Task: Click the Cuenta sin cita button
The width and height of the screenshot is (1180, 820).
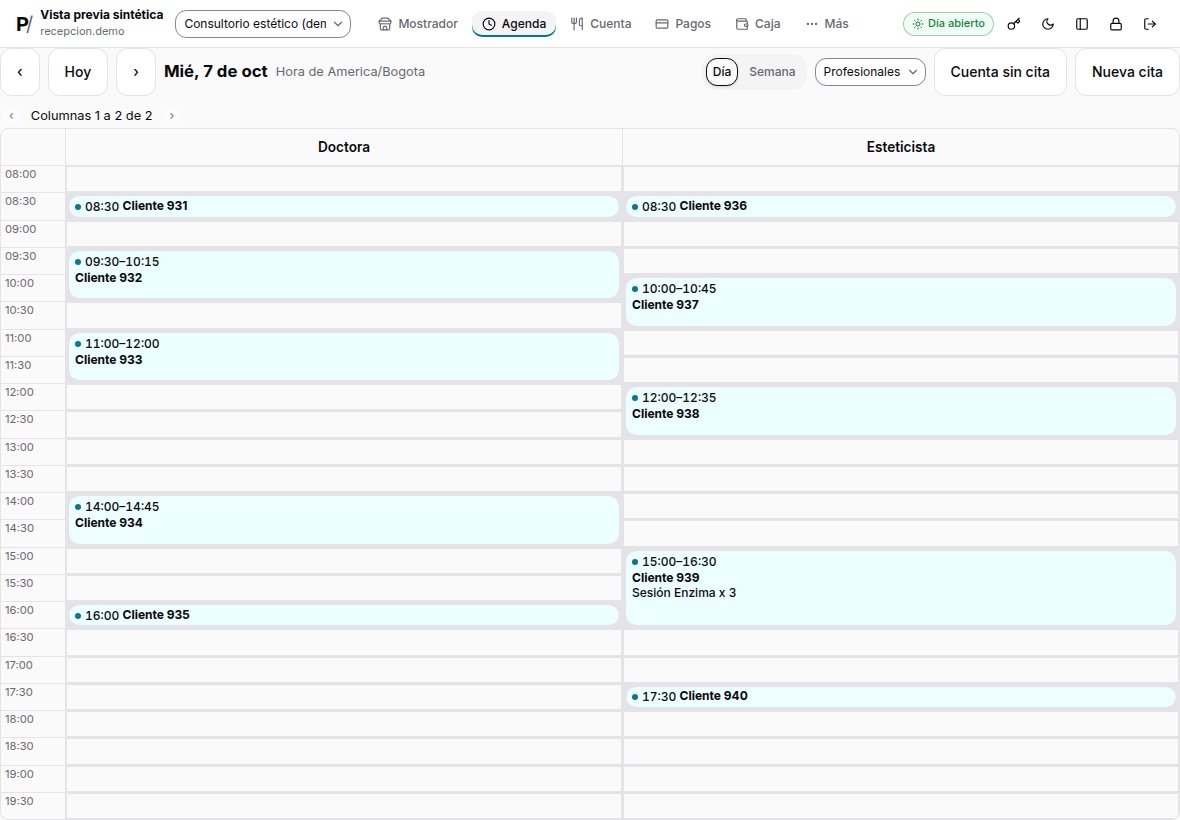Action: click(1000, 72)
